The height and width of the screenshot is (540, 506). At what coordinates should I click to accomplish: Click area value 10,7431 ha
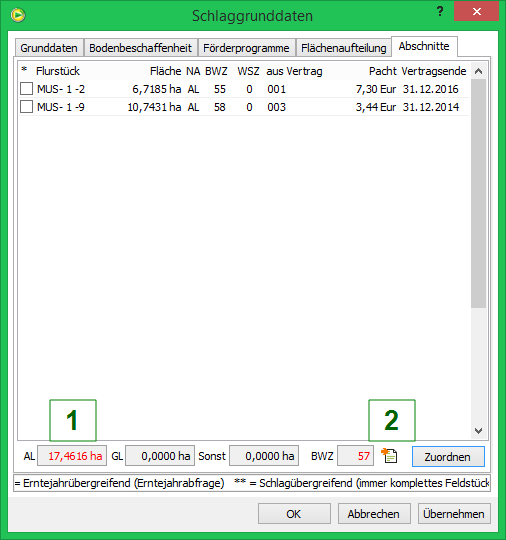click(154, 107)
